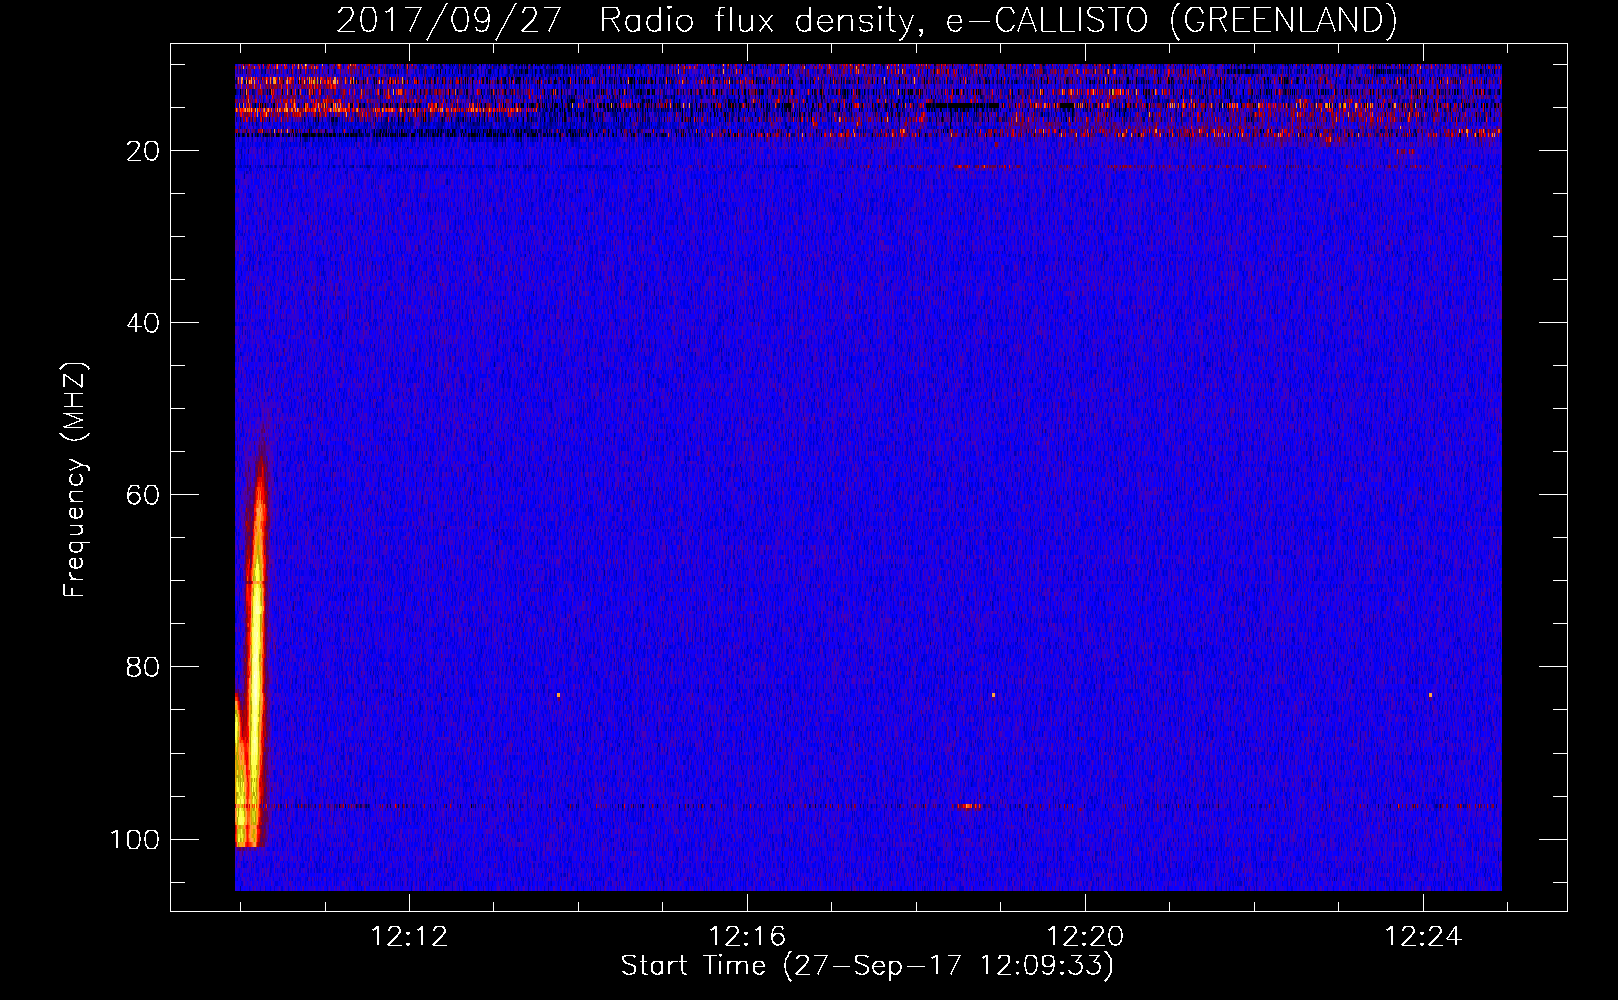
Task: Click the frequency tick label '60'
Action: [x=143, y=495]
